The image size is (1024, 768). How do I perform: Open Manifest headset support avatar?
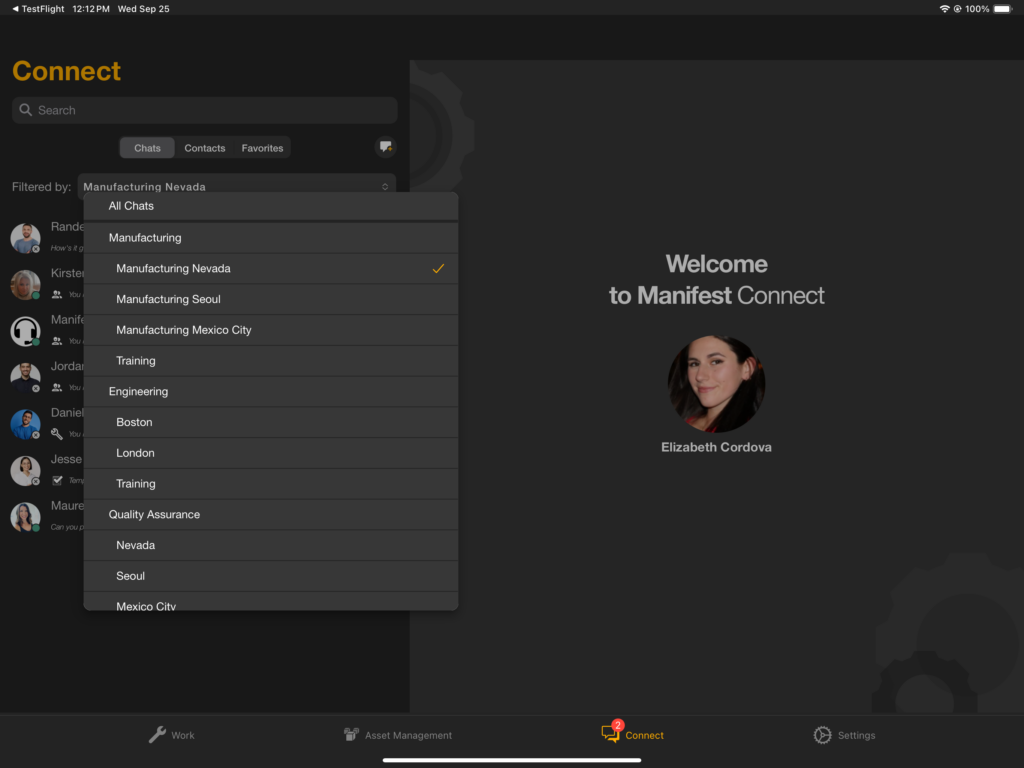click(x=25, y=331)
